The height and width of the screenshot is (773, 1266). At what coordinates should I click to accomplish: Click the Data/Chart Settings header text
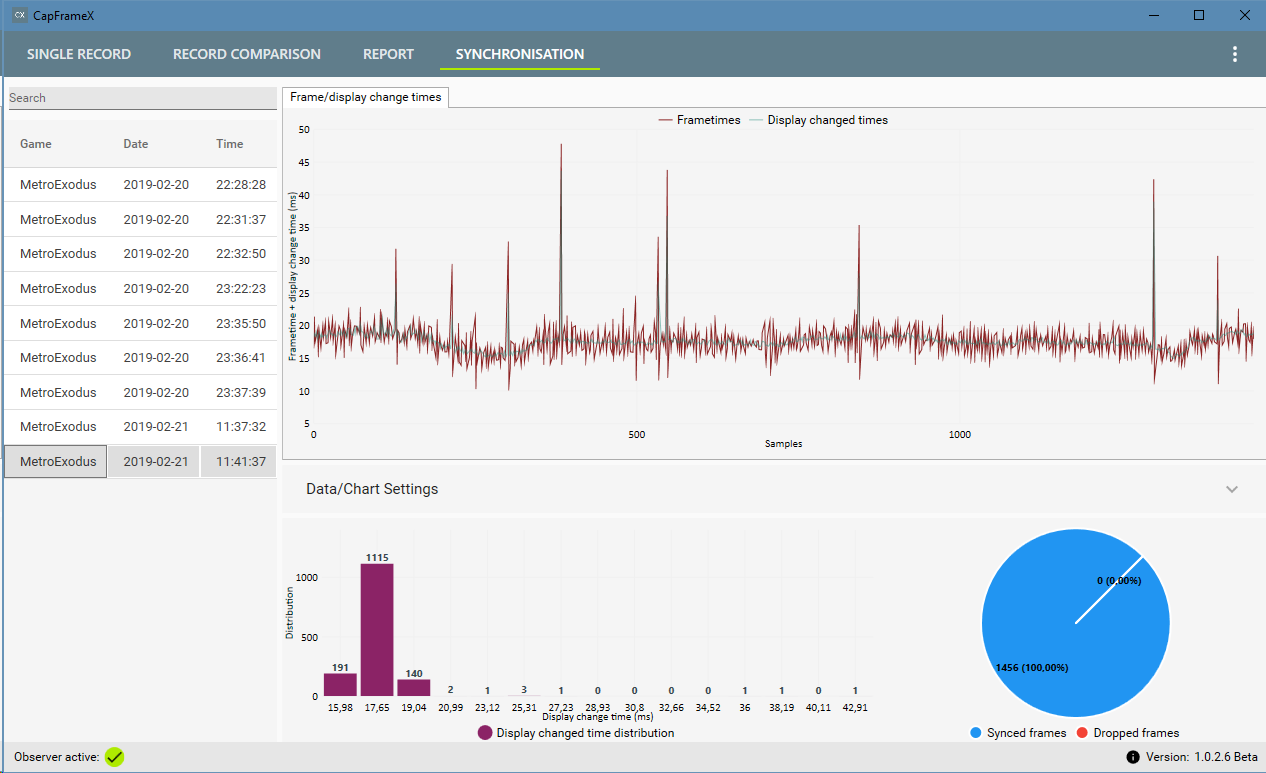coord(372,489)
